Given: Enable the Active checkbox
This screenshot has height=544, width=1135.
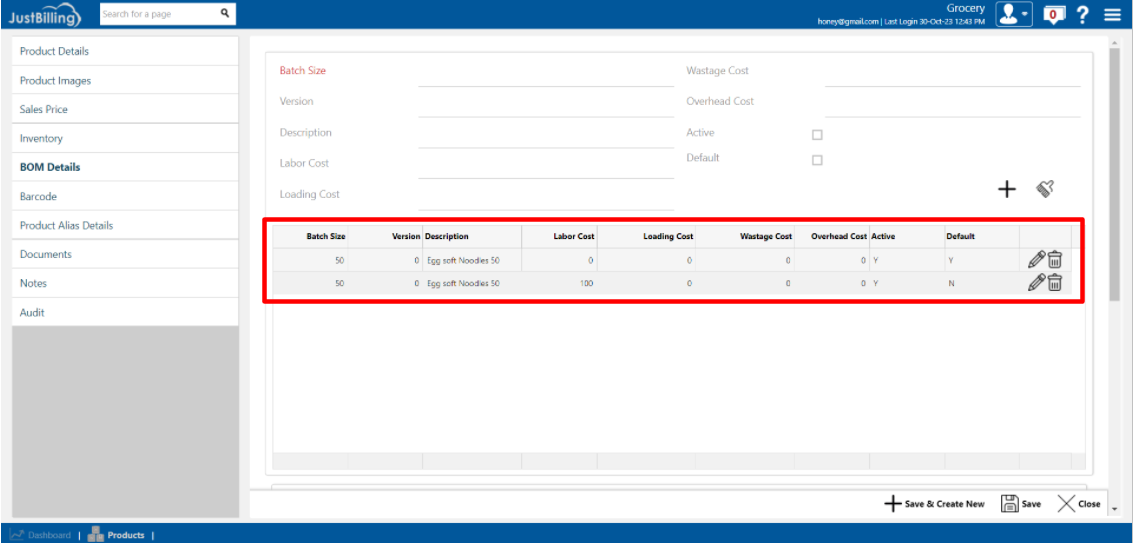Looking at the screenshot, I should (817, 135).
